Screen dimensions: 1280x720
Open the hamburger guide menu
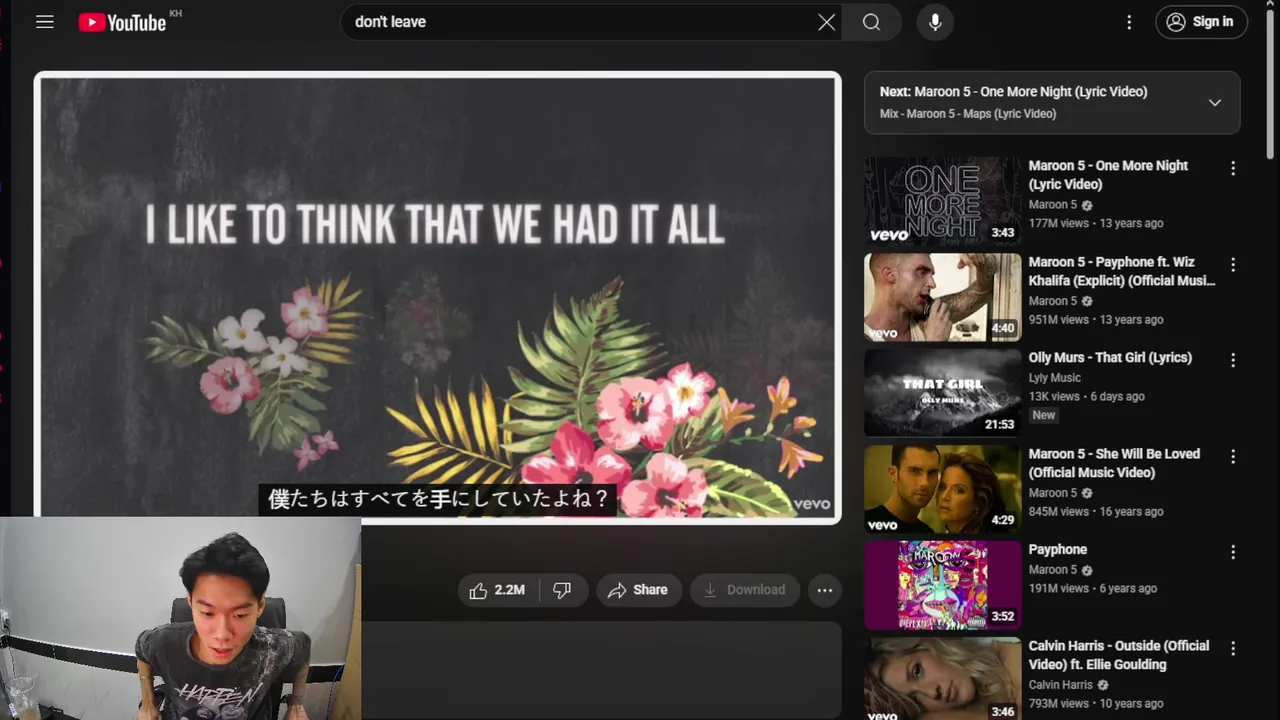click(x=45, y=22)
